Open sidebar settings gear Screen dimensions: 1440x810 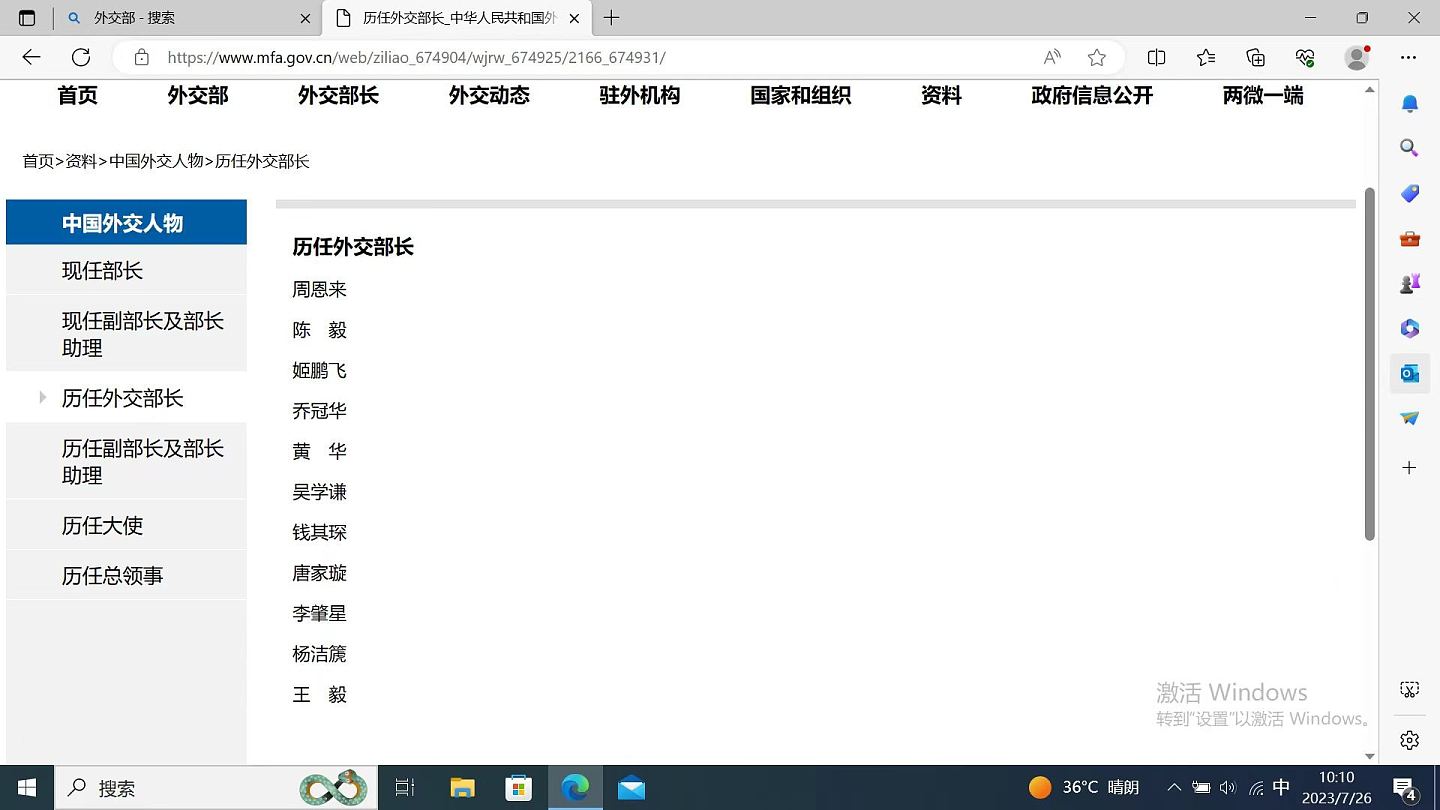point(1409,740)
